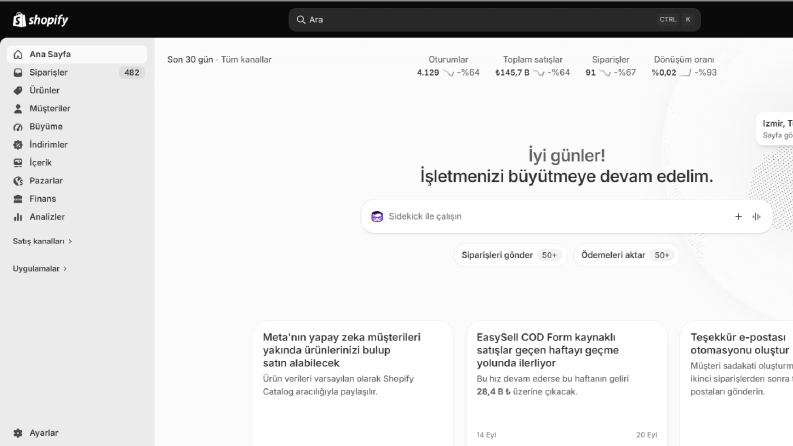Click the Dönüşüm oranı metric
793x446 pixels.
[684, 66]
